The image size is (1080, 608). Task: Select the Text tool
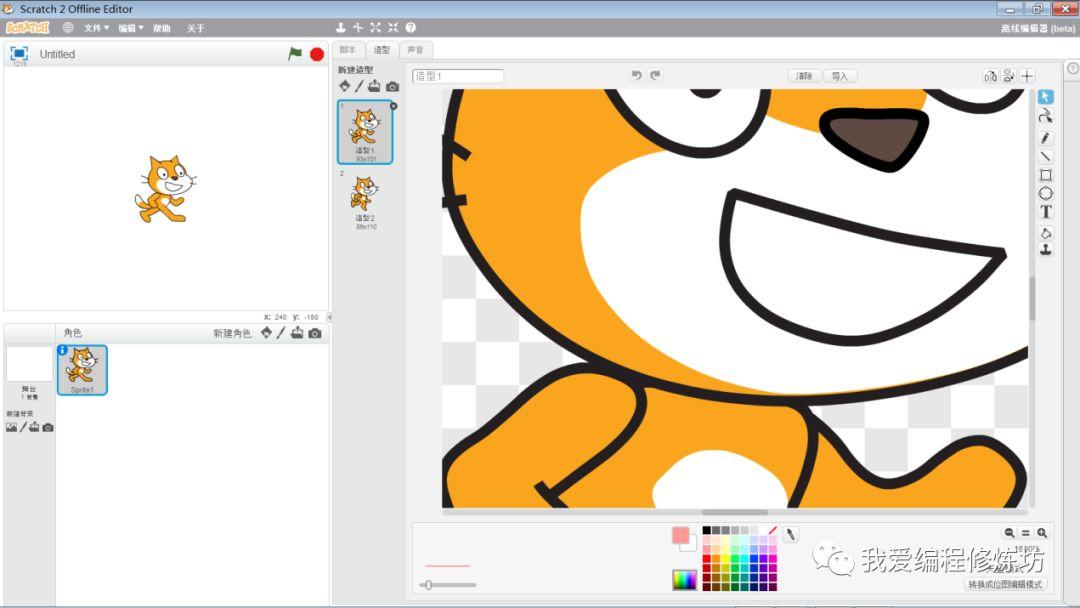coord(1046,212)
